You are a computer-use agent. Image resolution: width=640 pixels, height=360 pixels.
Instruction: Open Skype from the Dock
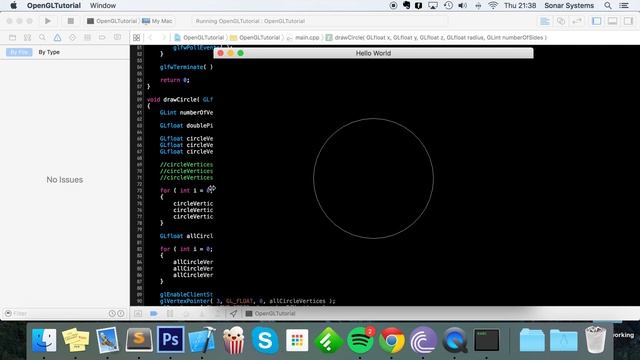(x=265, y=340)
